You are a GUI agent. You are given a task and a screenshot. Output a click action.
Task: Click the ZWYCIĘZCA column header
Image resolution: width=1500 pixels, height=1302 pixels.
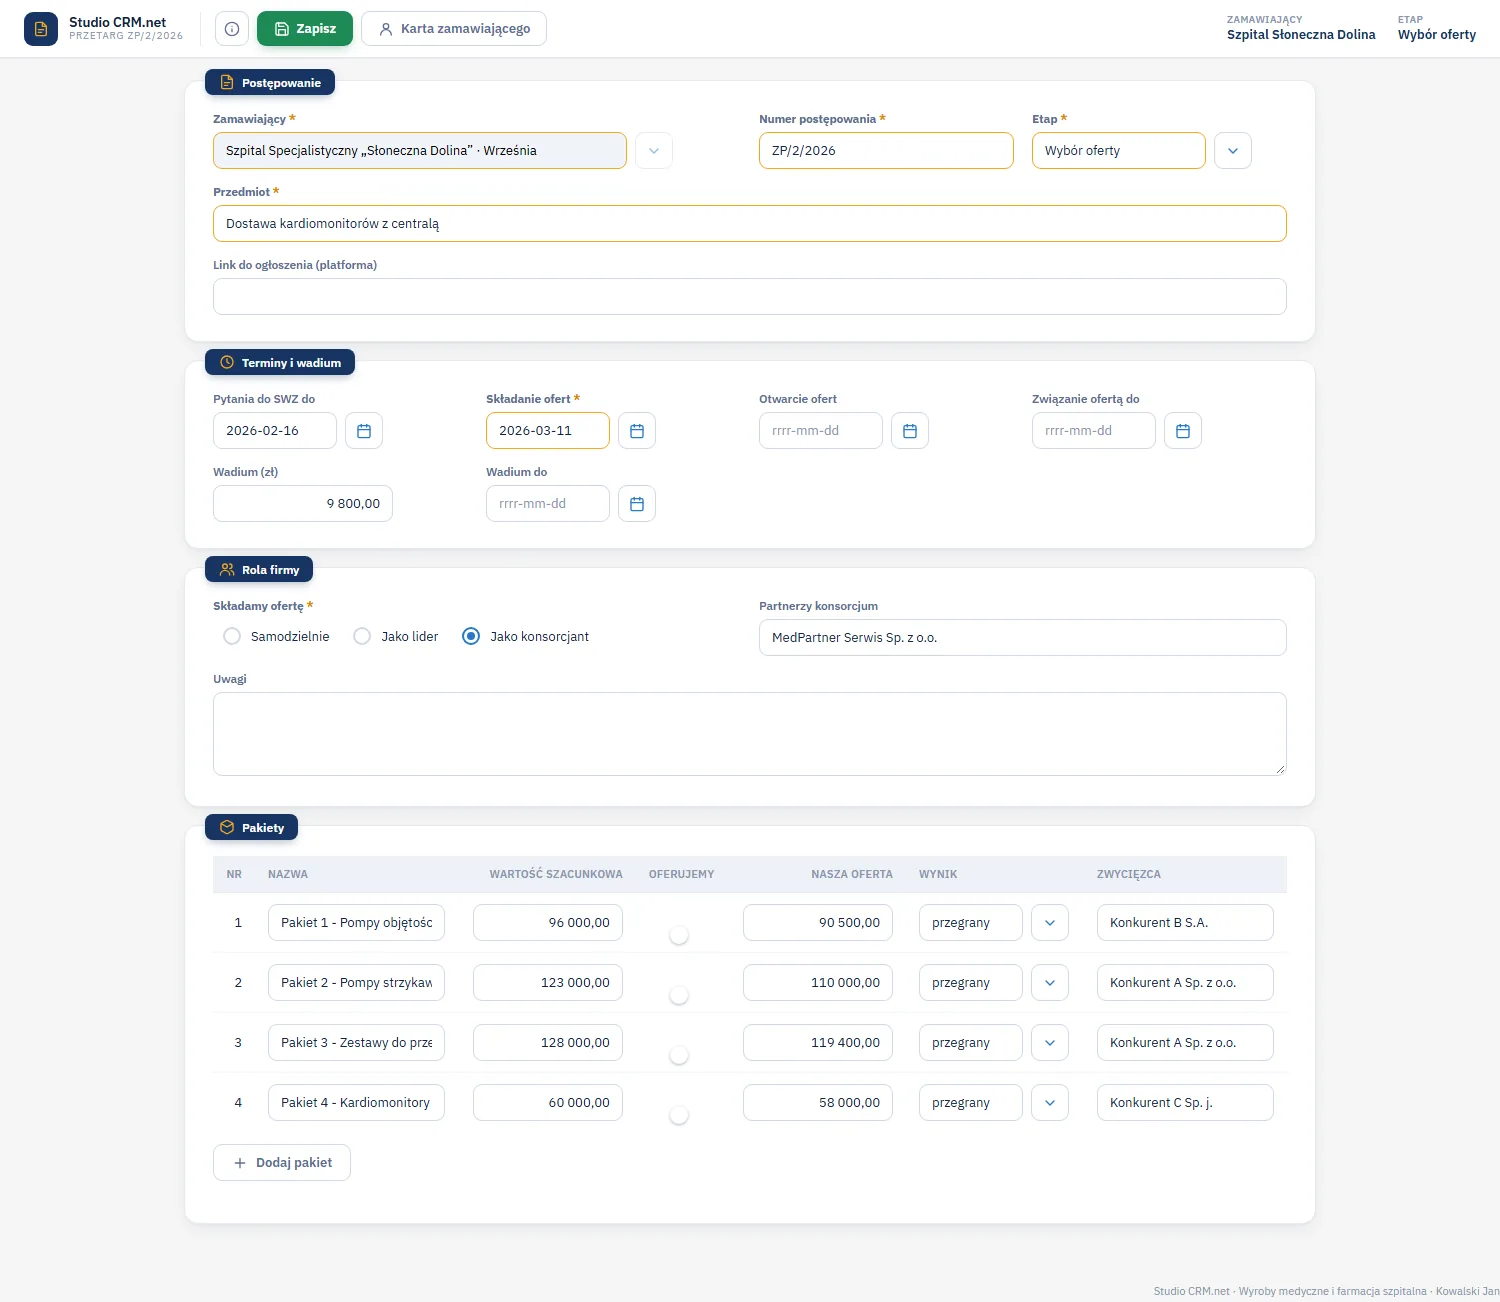1129,875
